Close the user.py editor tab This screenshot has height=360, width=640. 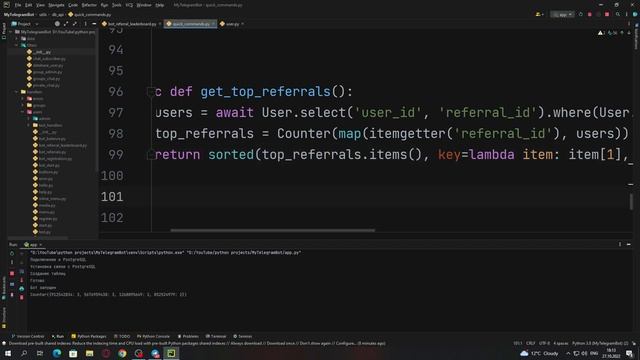click(242, 24)
